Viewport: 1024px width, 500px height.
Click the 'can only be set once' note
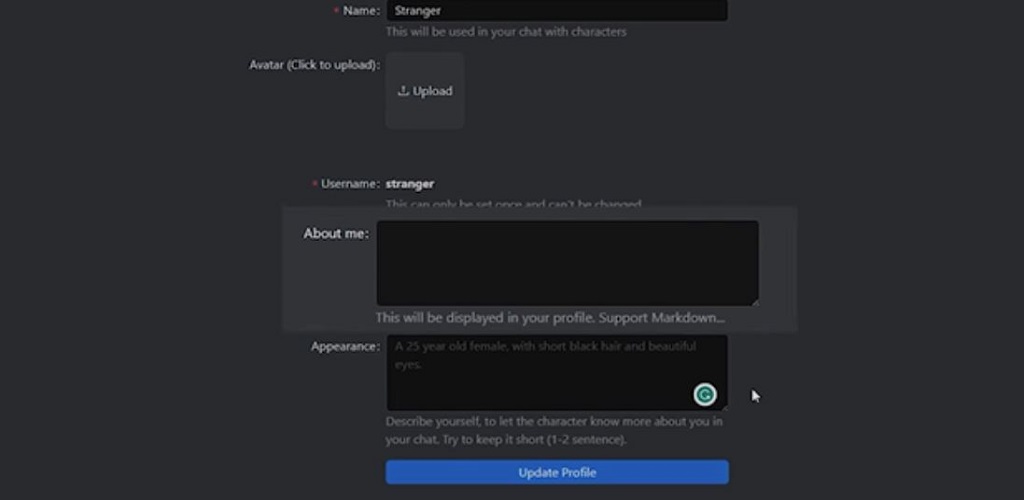tap(513, 203)
